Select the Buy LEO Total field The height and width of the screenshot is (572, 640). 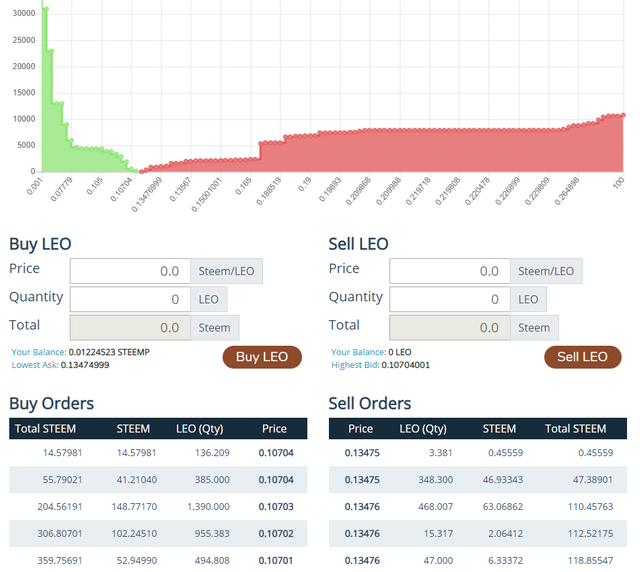pos(130,327)
